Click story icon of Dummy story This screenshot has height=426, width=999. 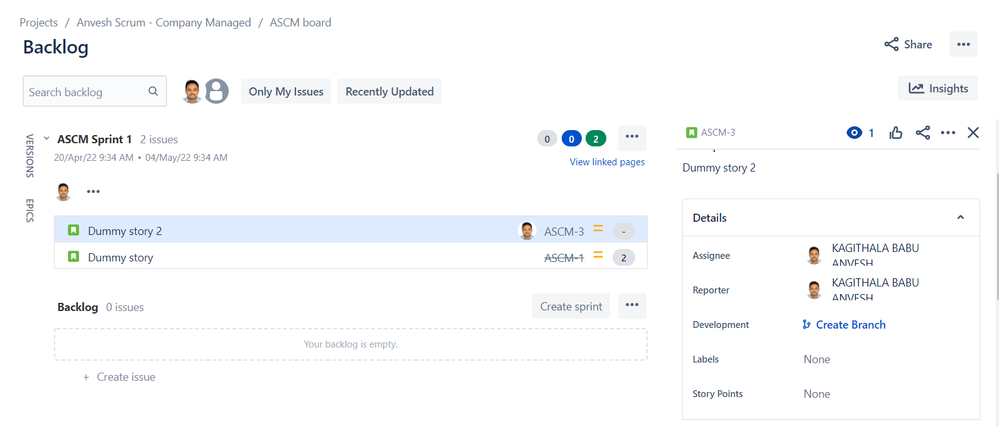pyautogui.click(x=73, y=257)
